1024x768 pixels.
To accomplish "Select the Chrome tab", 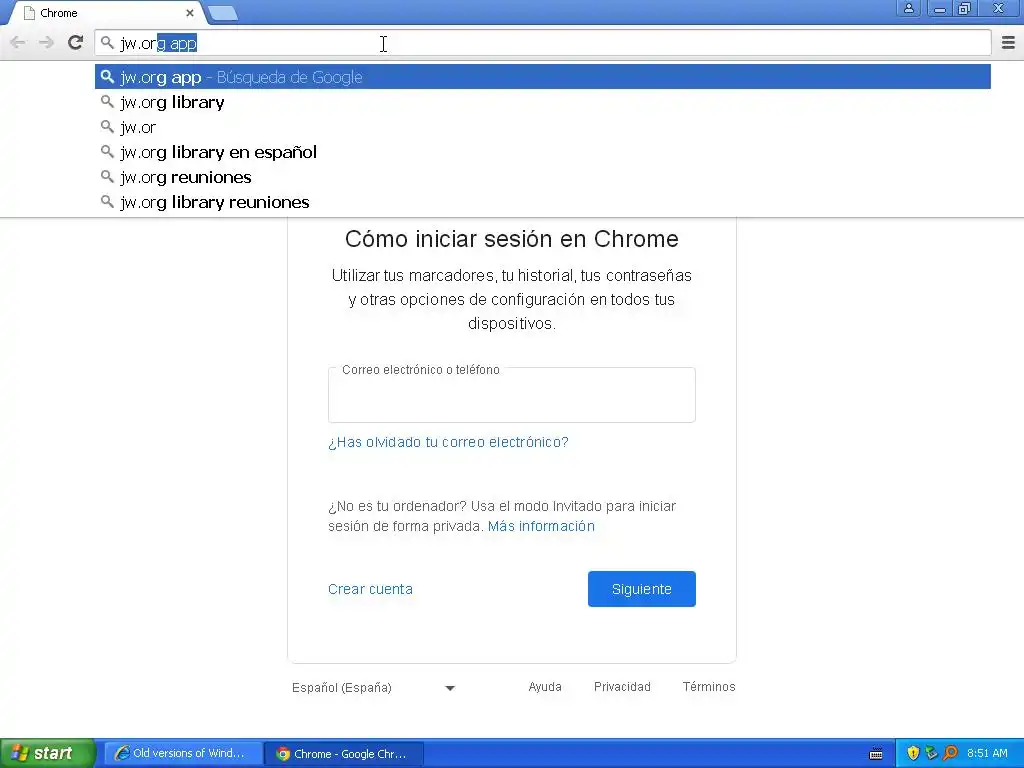I will coord(108,13).
